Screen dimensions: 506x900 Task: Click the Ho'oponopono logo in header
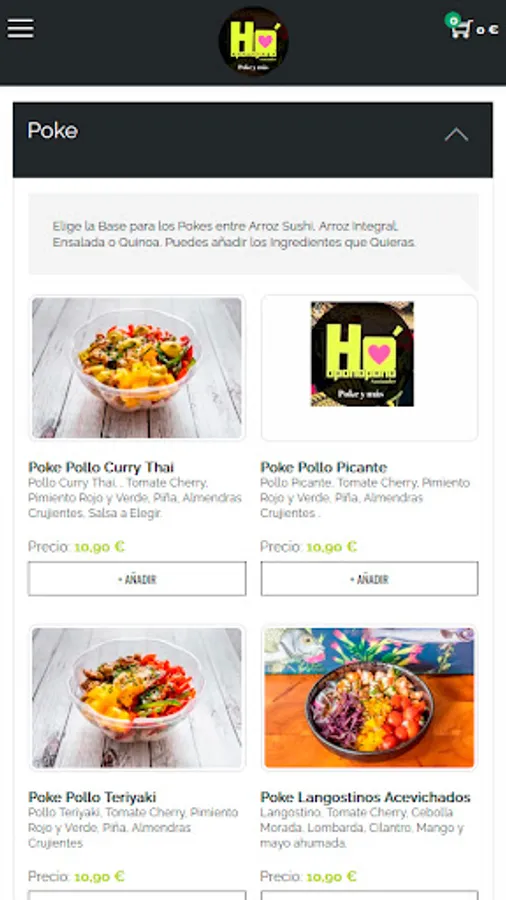253,41
